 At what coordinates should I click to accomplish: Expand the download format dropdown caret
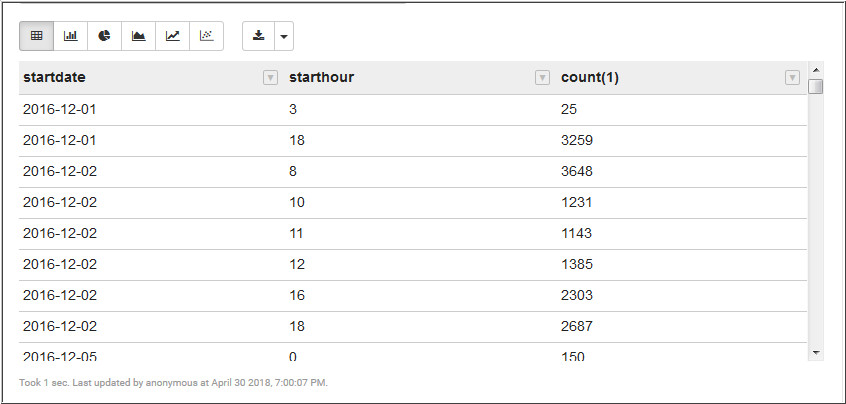coord(283,37)
